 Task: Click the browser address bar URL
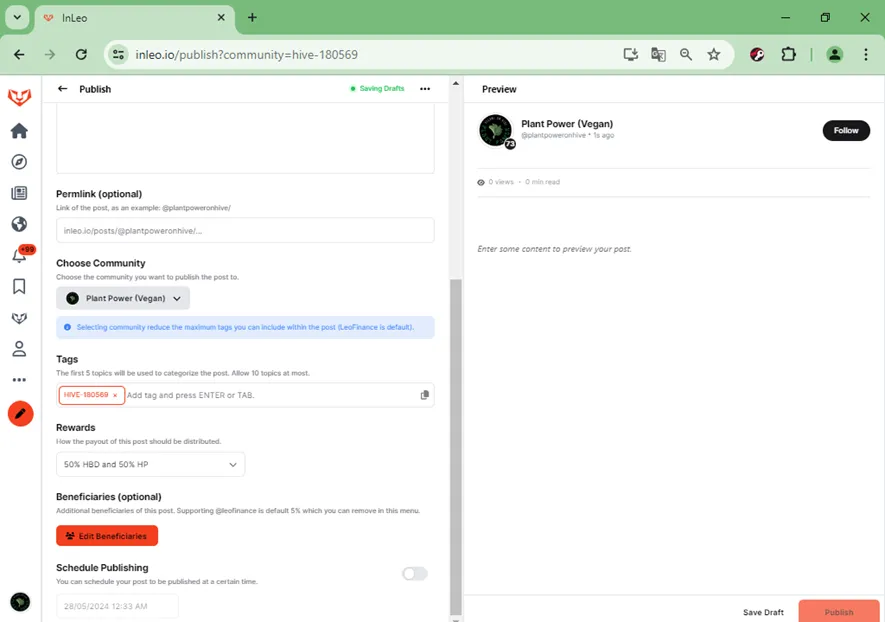pyautogui.click(x=247, y=54)
